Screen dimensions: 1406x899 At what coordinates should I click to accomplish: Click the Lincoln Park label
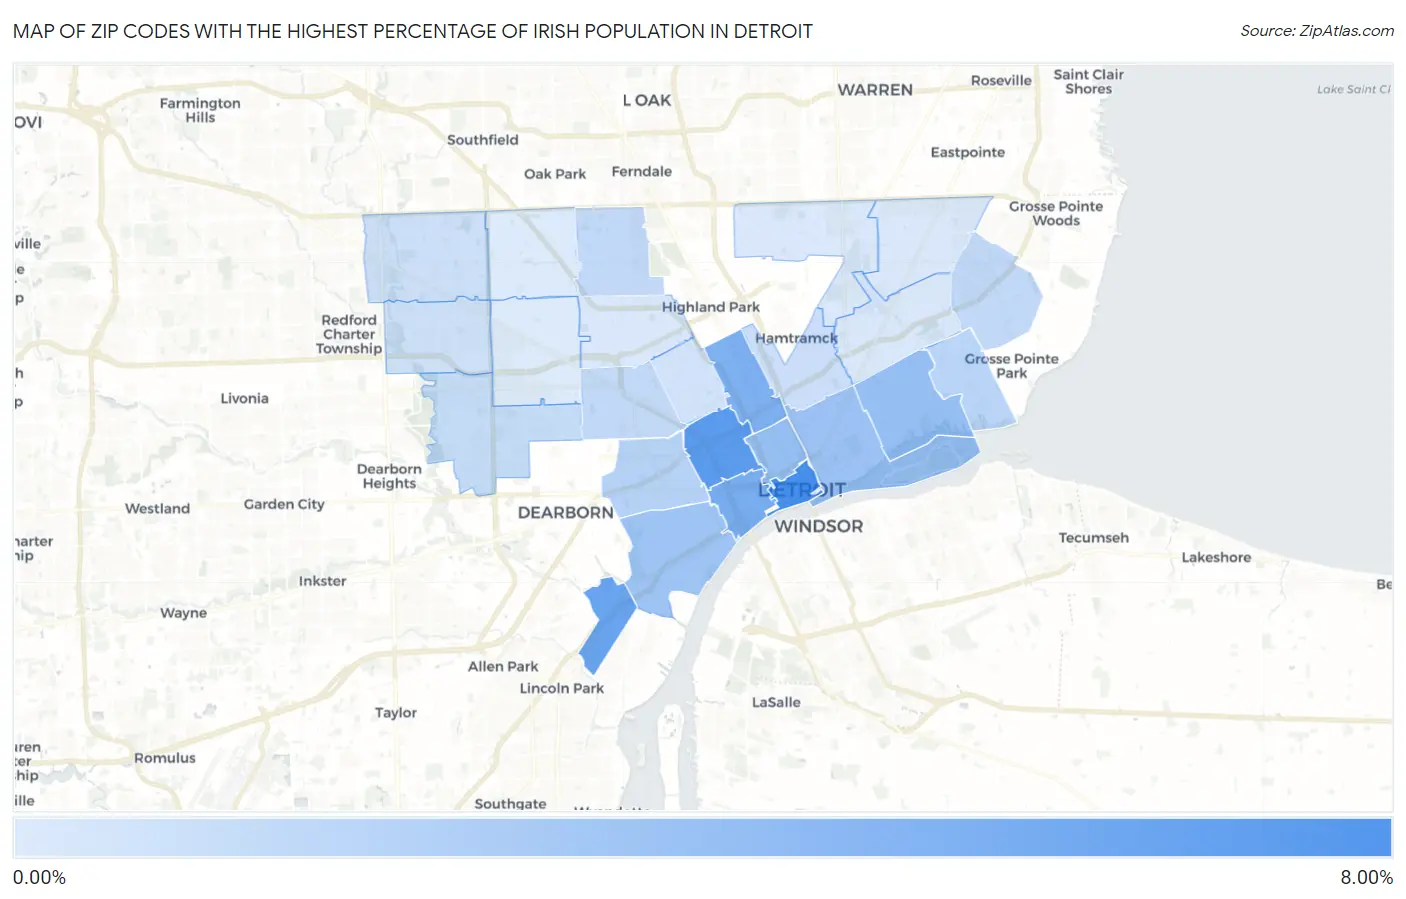coord(561,688)
